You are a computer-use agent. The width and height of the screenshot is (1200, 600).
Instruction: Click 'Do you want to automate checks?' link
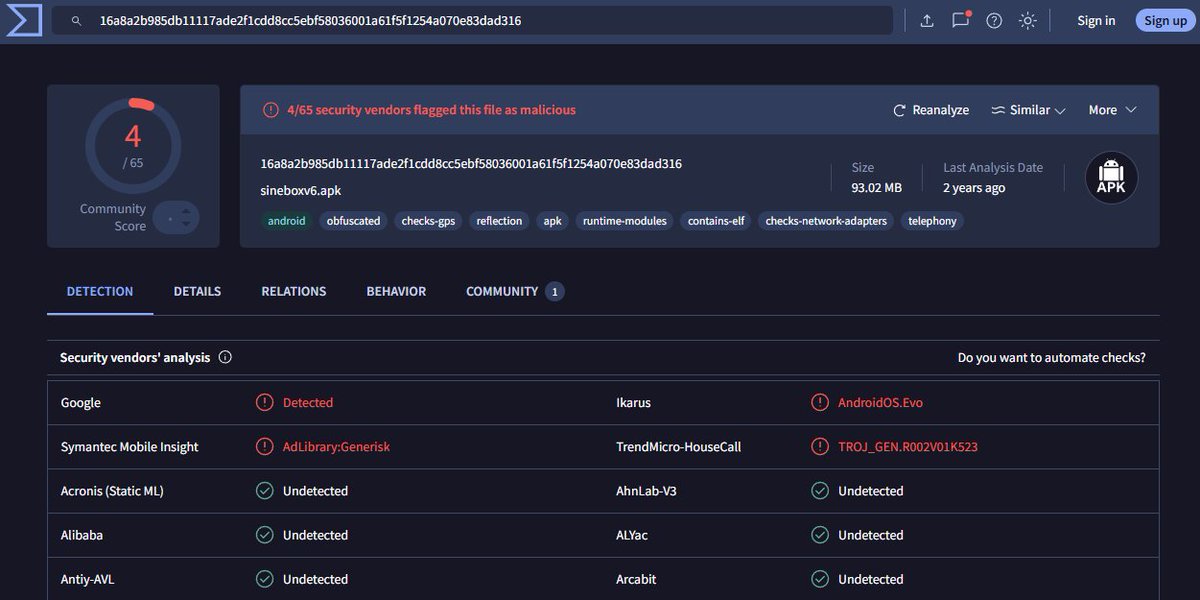(x=1052, y=357)
